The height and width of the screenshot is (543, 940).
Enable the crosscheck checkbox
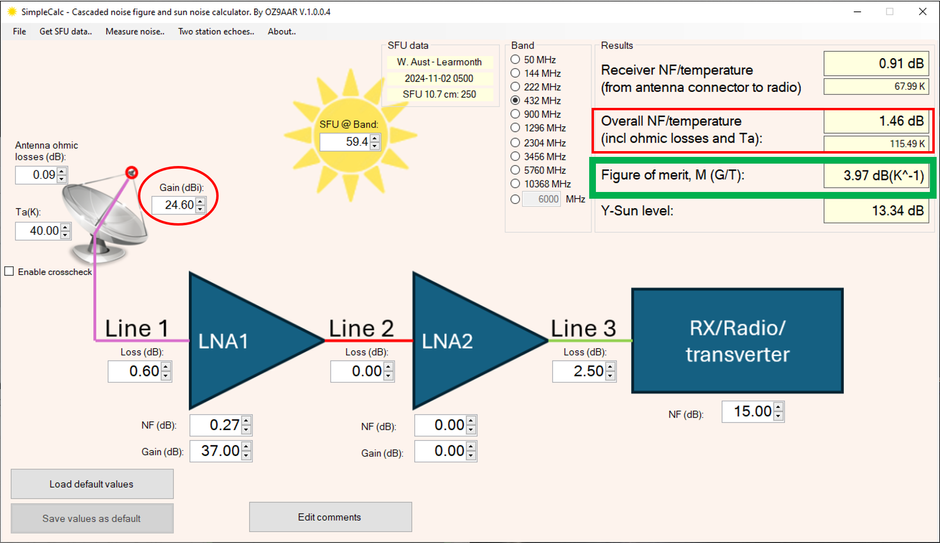[x=9, y=272]
